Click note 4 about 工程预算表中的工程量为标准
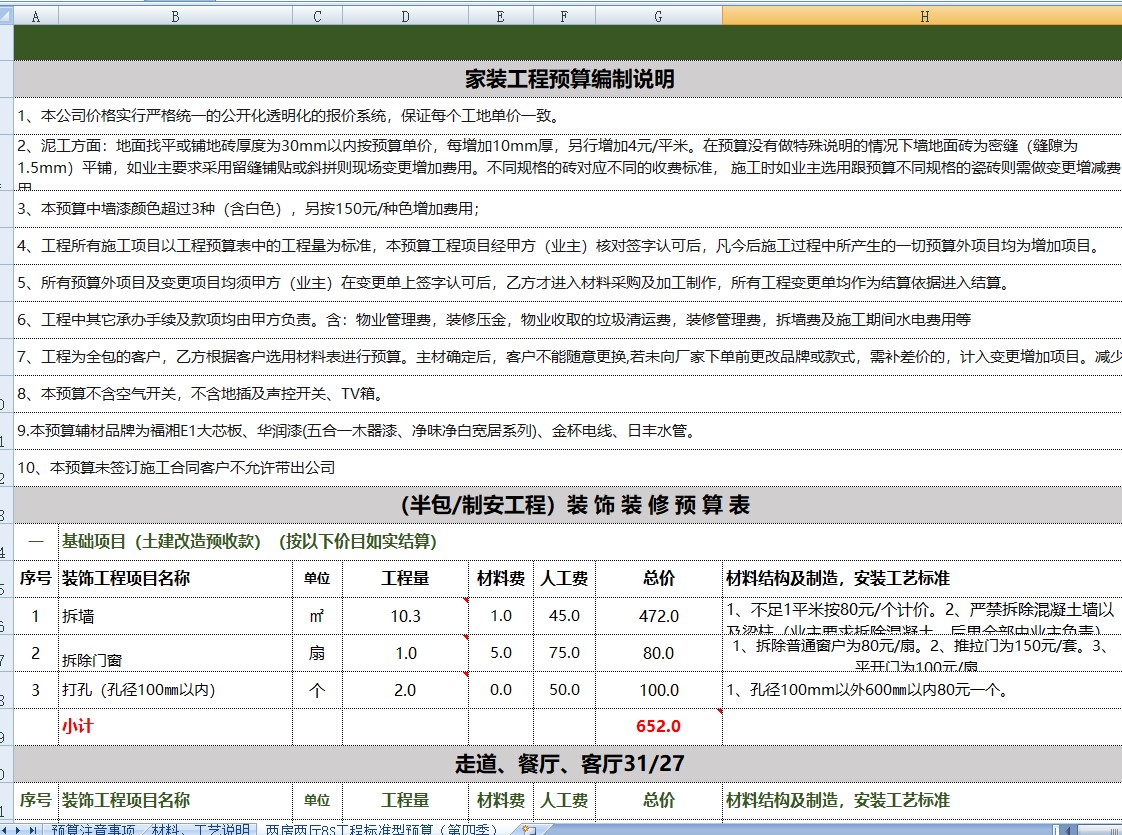 568,246
